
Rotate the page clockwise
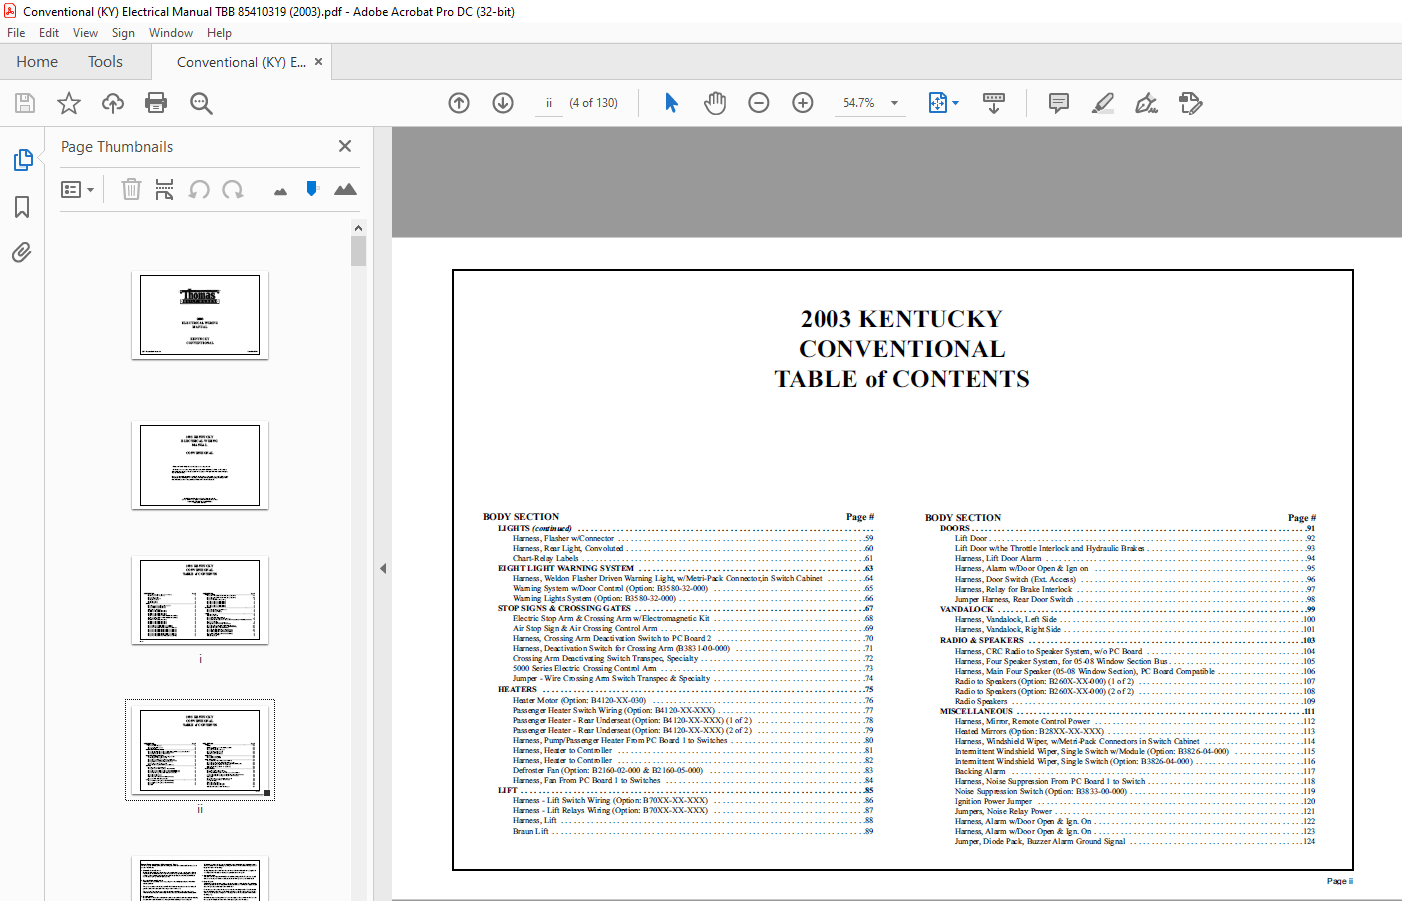(233, 189)
